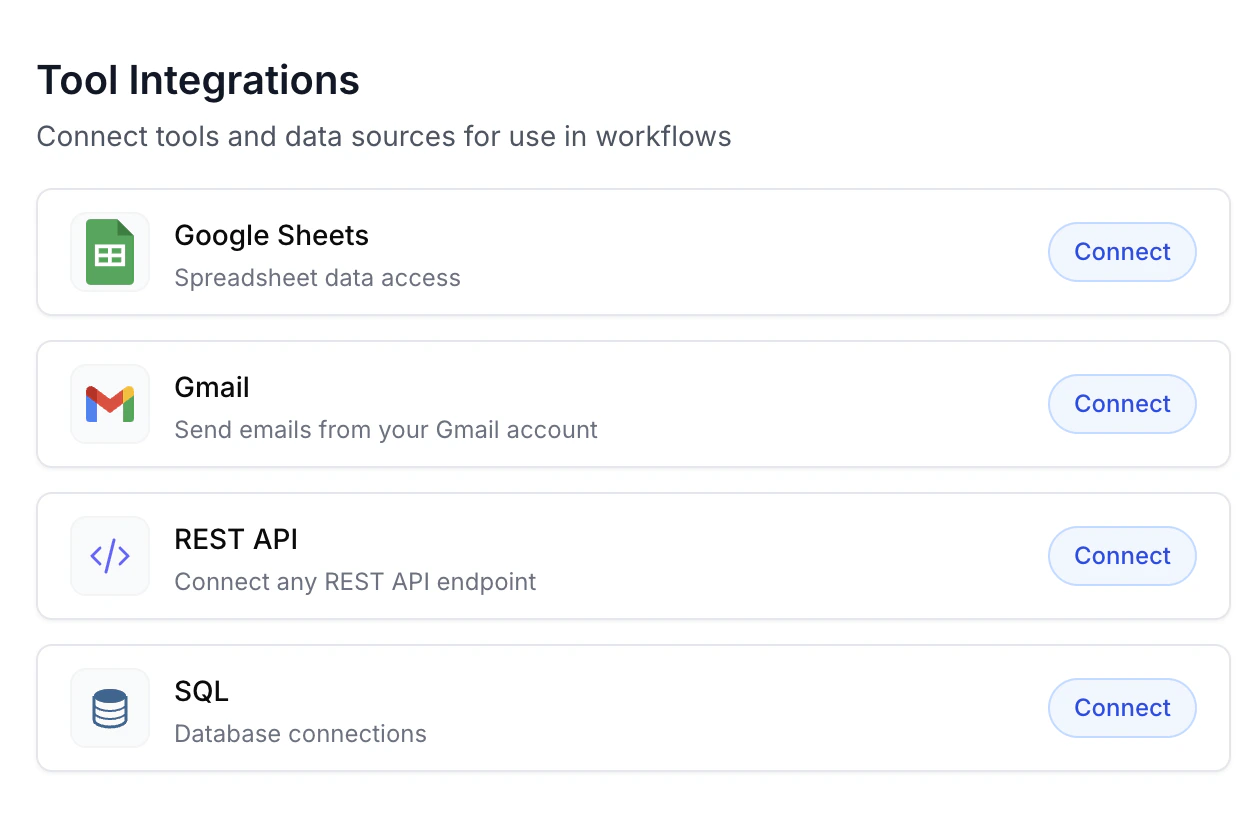Click the 'Send emails from your Gmail account' text
The image size is (1252, 826).
click(386, 430)
